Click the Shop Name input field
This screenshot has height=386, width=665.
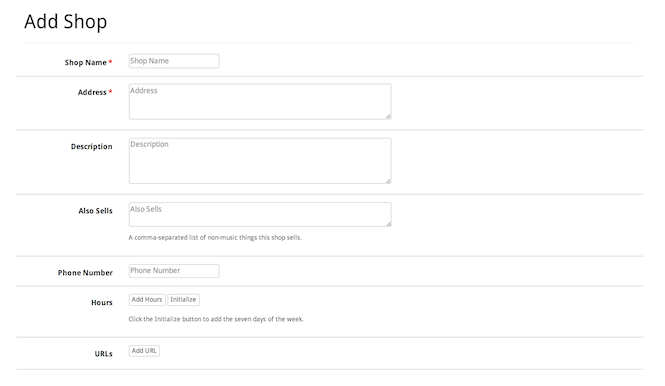coord(174,61)
